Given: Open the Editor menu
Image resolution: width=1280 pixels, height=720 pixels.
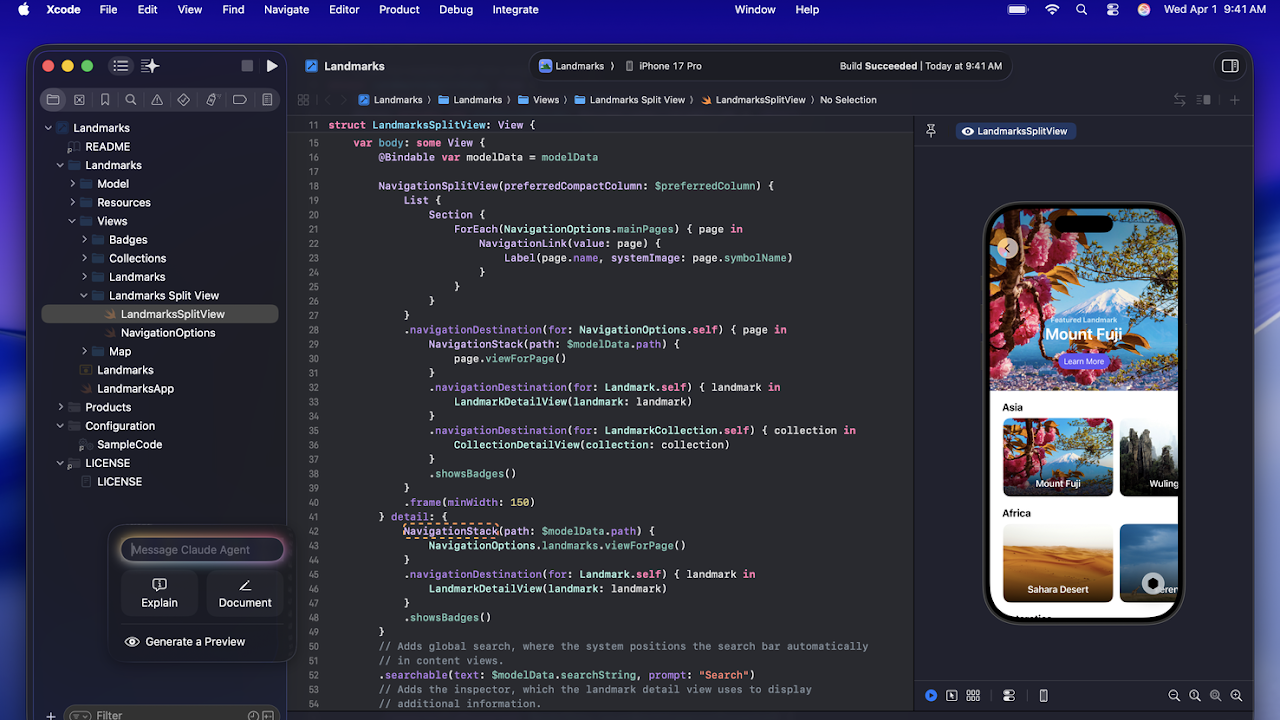Looking at the screenshot, I should point(344,9).
